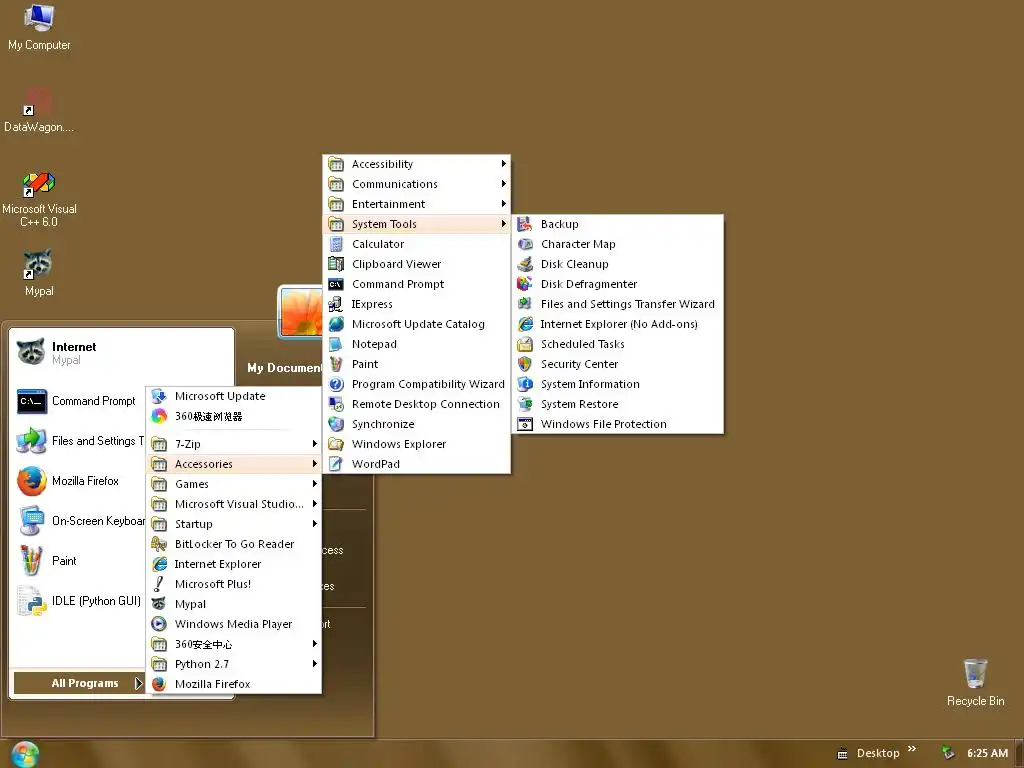Click the Windows Start orb
Viewport: 1024px width, 768px height.
tap(25, 754)
